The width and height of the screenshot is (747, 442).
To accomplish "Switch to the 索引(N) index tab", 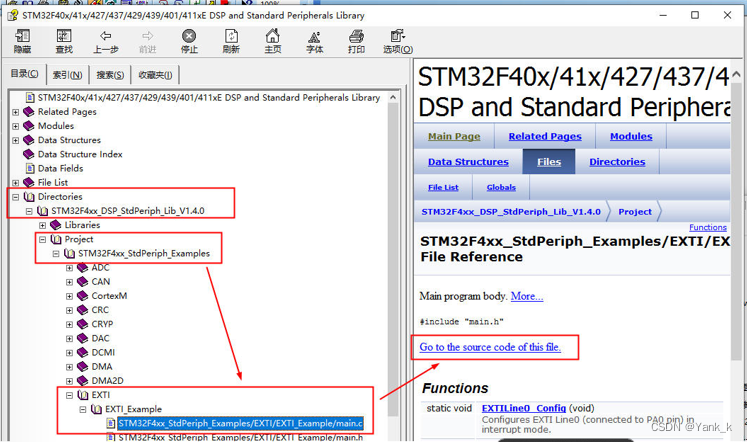I will point(67,75).
